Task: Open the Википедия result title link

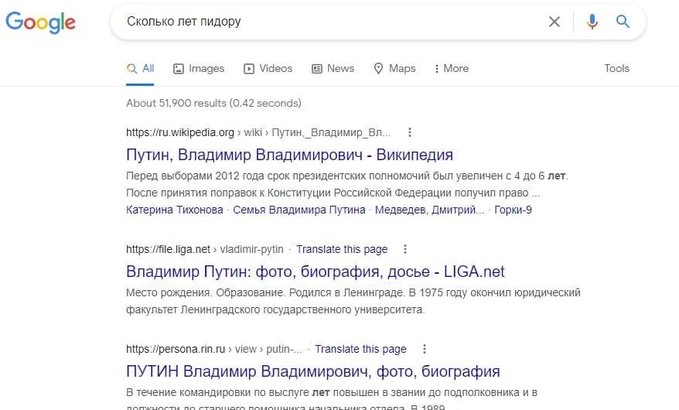Action: [289, 155]
